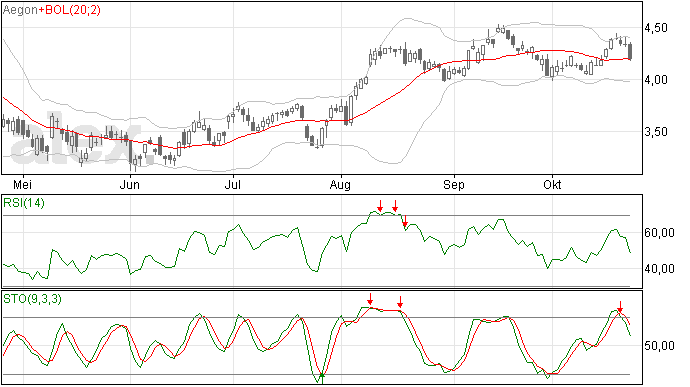The height and width of the screenshot is (387, 690).
Task: Select the 3,50 price axis value
Action: (656, 132)
